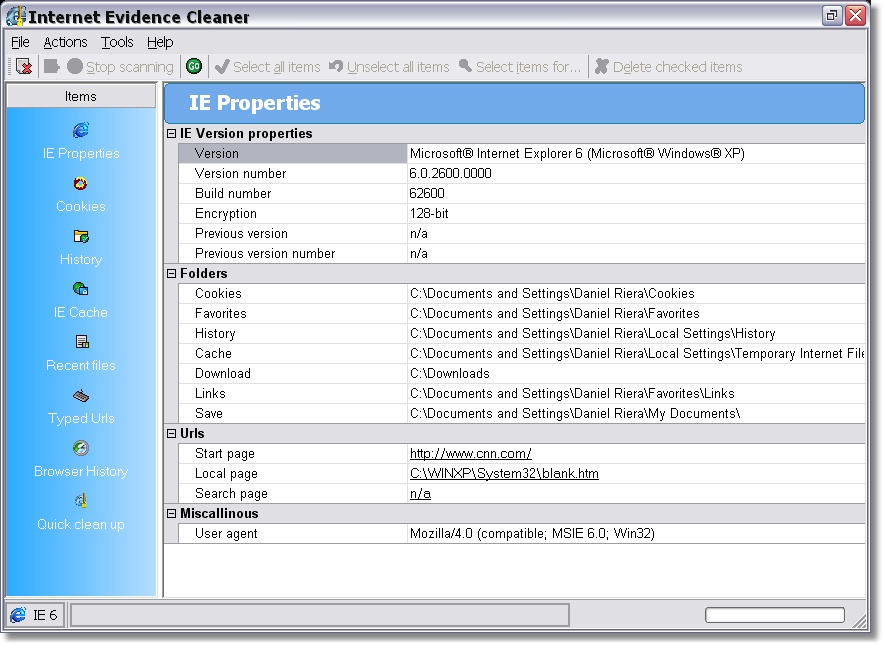Select the User agent property label
Screen dimensions: 883x645
pos(226,534)
